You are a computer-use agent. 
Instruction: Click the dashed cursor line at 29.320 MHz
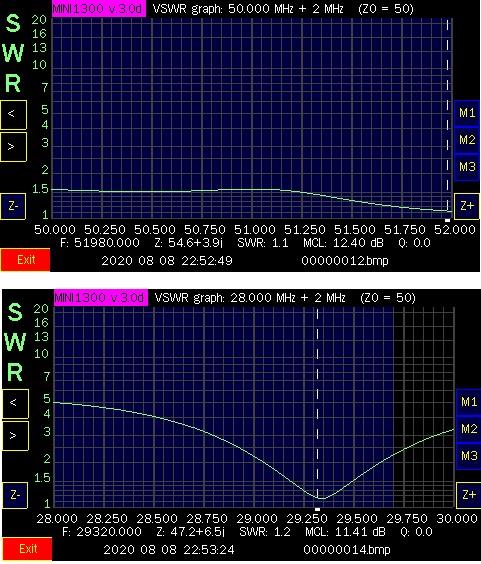tap(317, 406)
